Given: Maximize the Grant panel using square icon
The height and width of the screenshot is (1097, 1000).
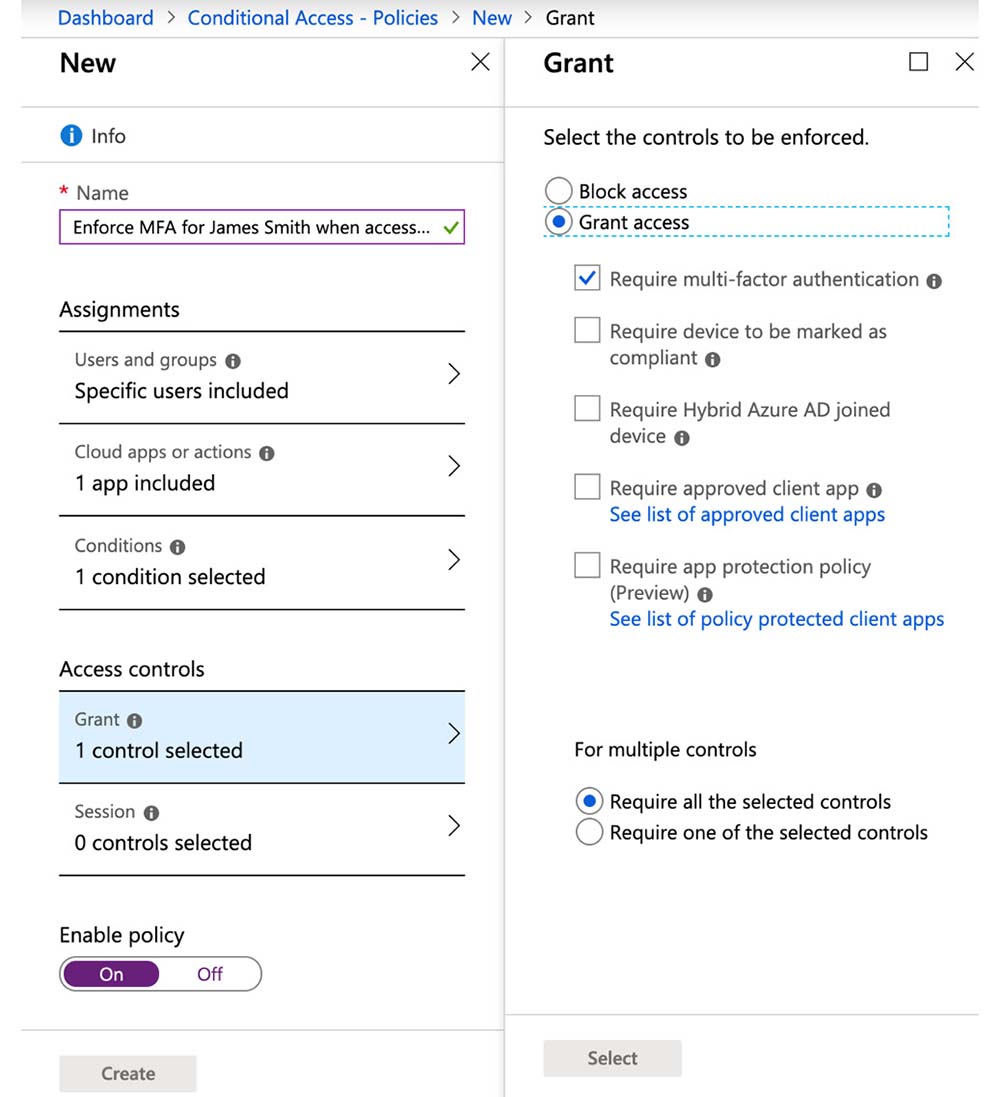Looking at the screenshot, I should (918, 62).
